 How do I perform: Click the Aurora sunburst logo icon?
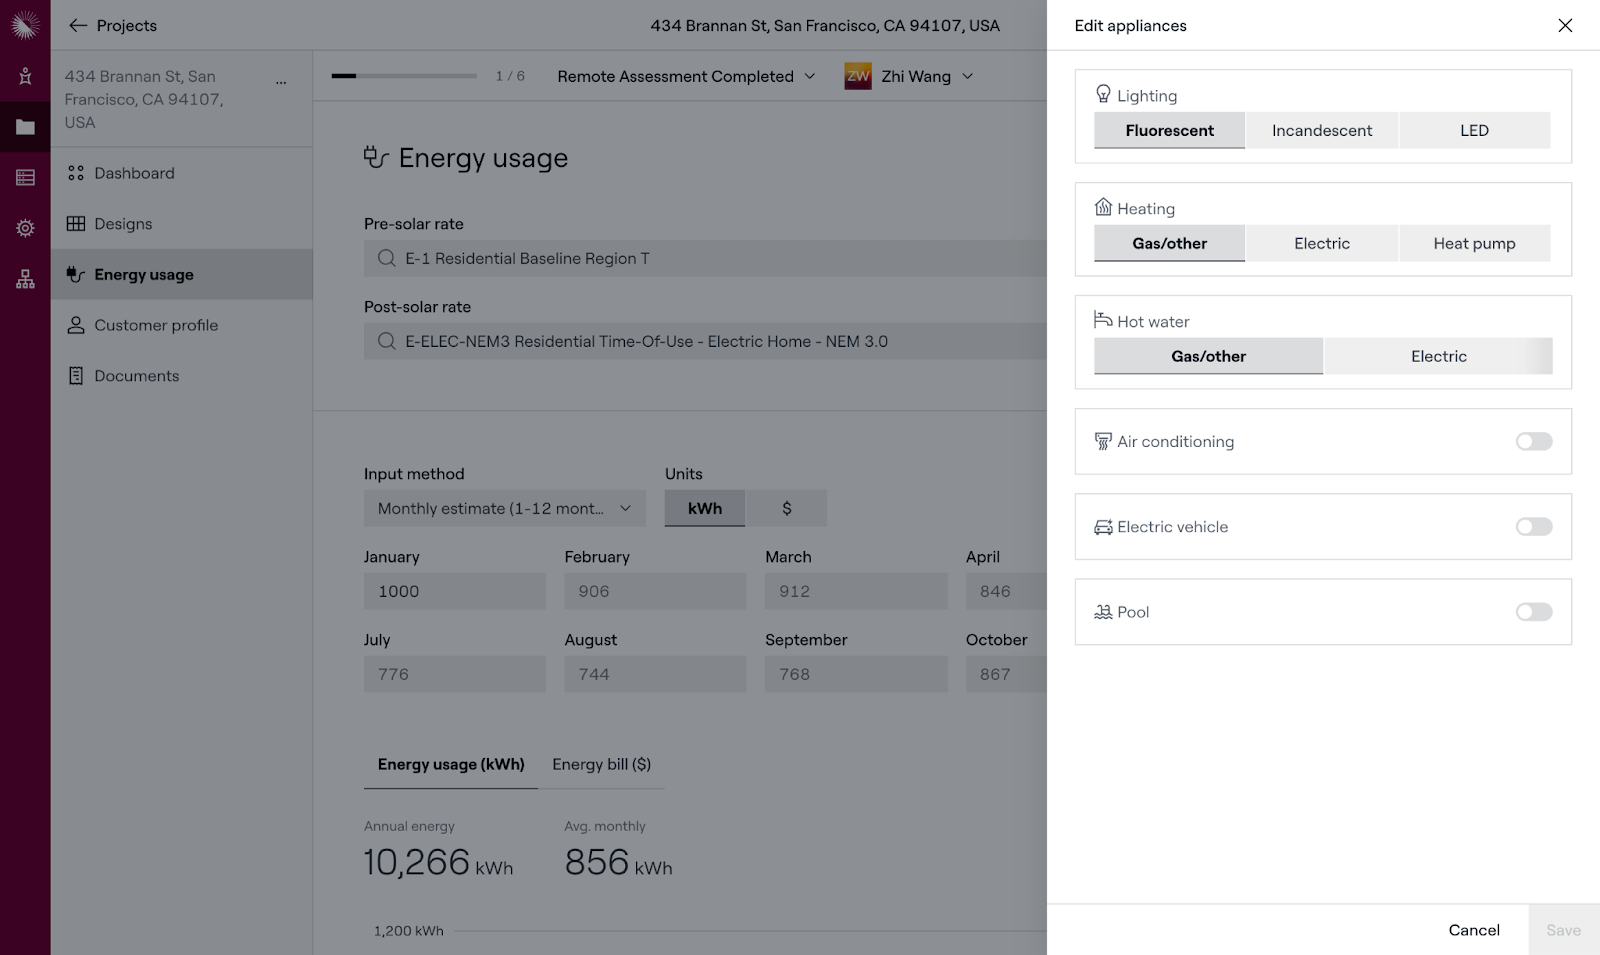pyautogui.click(x=25, y=25)
